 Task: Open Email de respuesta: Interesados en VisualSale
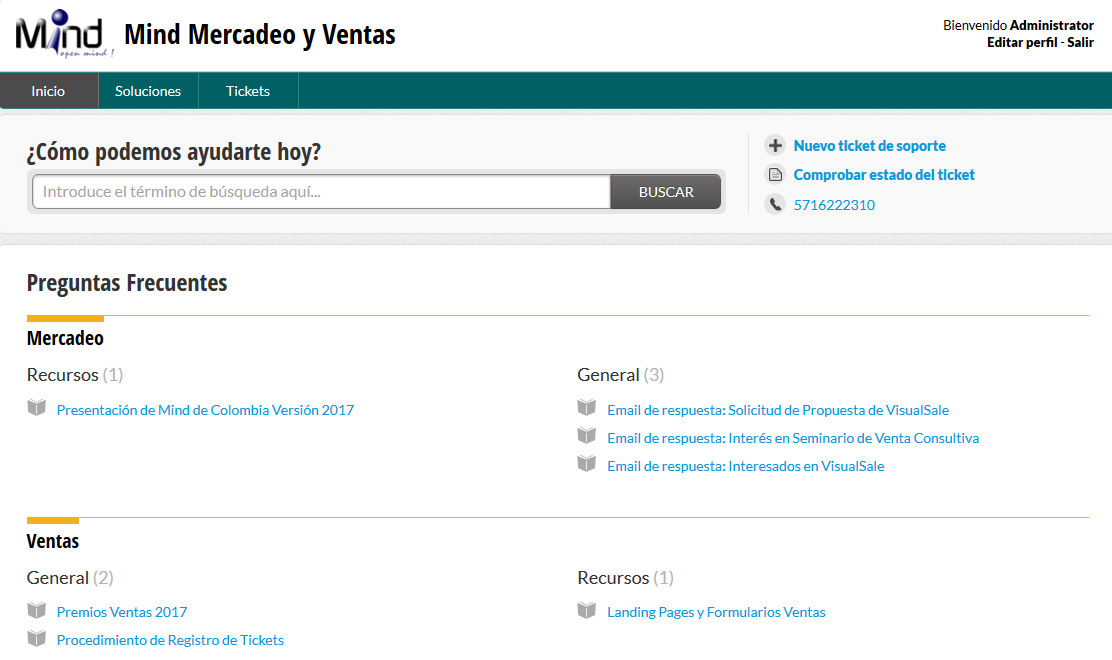point(745,466)
